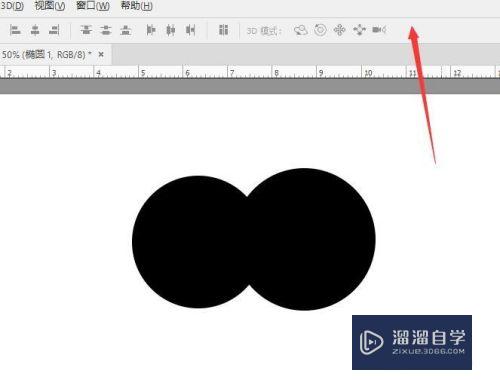This screenshot has width=500, height=380.
Task: Close the 椭圆 1 document tab
Action: (x=101, y=54)
